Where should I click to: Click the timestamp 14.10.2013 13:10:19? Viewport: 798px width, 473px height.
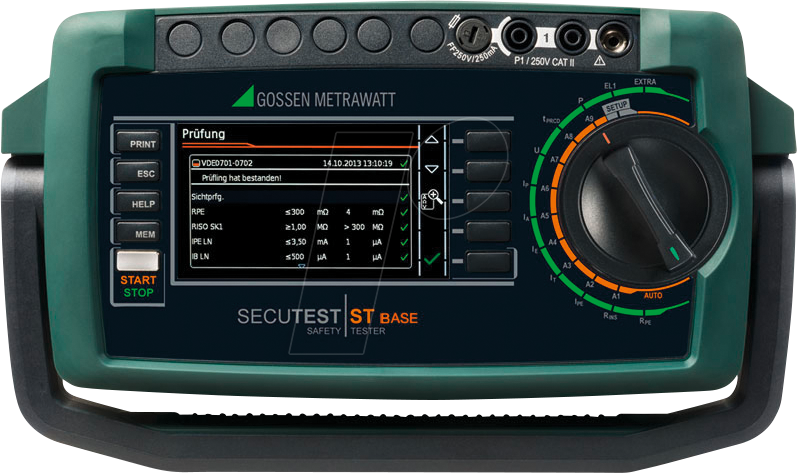pos(358,163)
